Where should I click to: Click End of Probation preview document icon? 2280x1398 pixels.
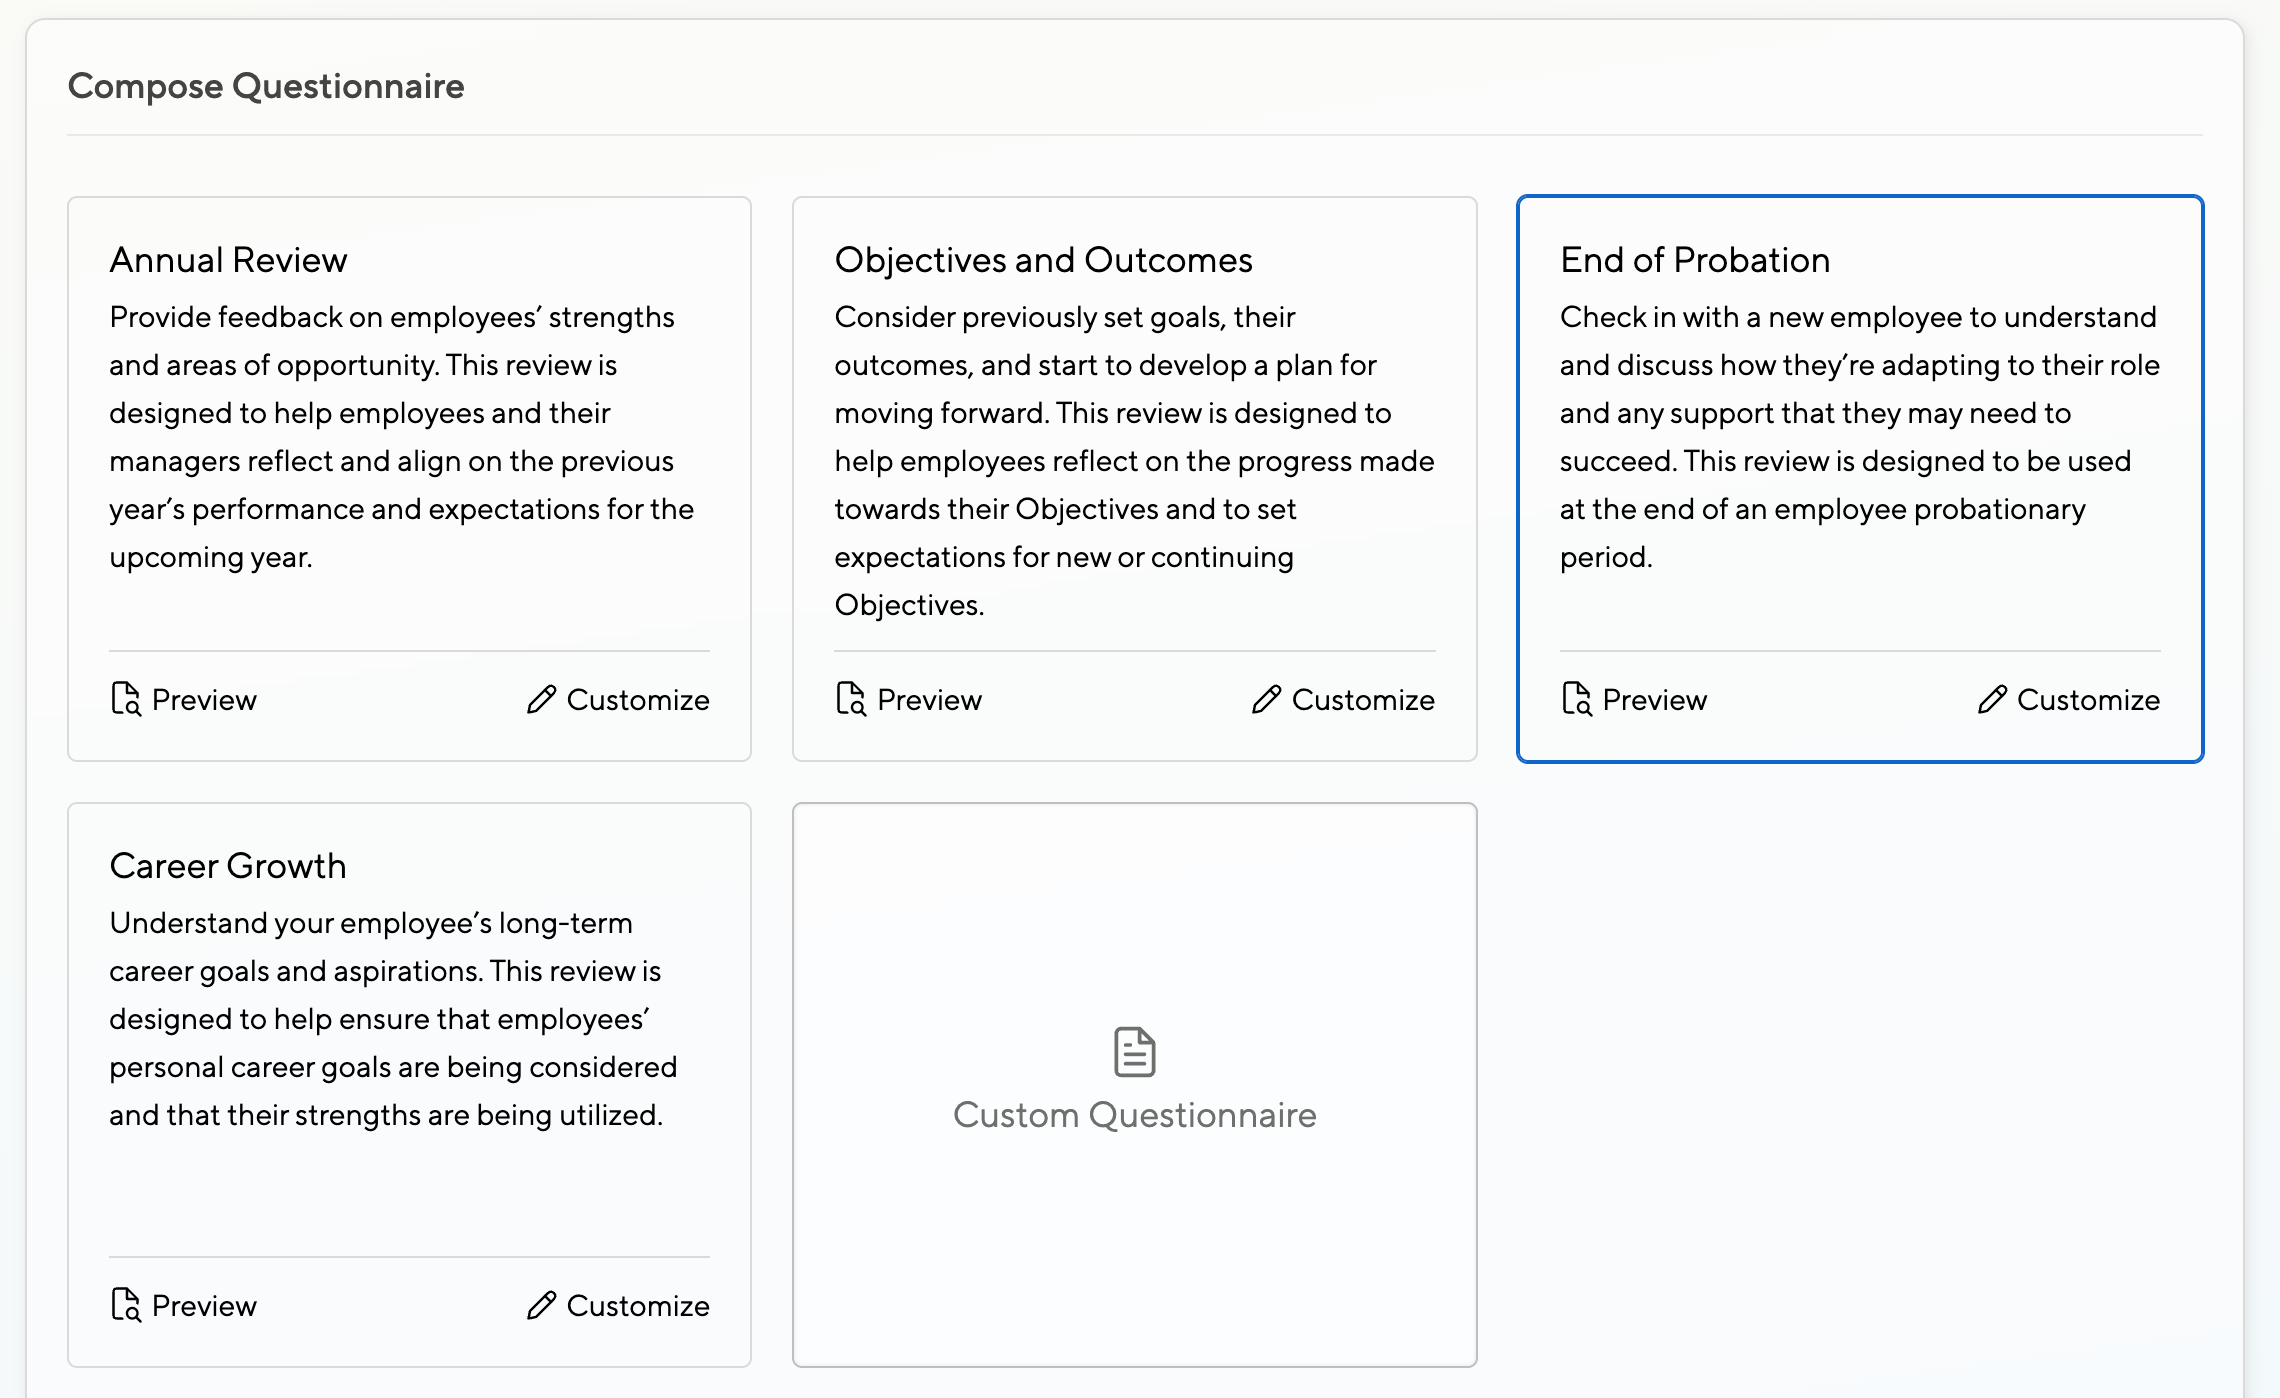click(x=1576, y=699)
